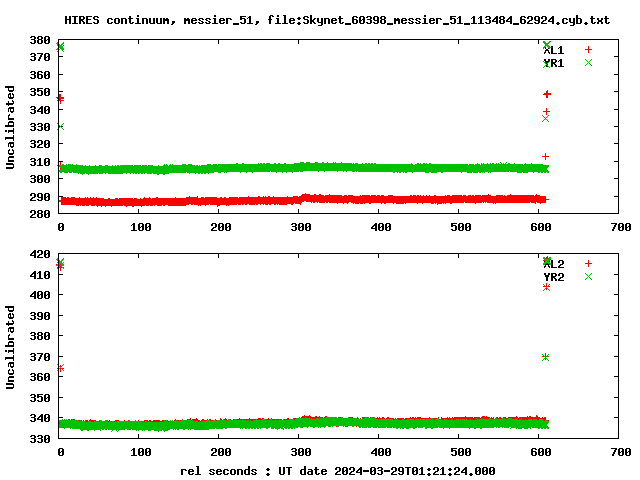Click the y-axis tick value 420

(40, 254)
